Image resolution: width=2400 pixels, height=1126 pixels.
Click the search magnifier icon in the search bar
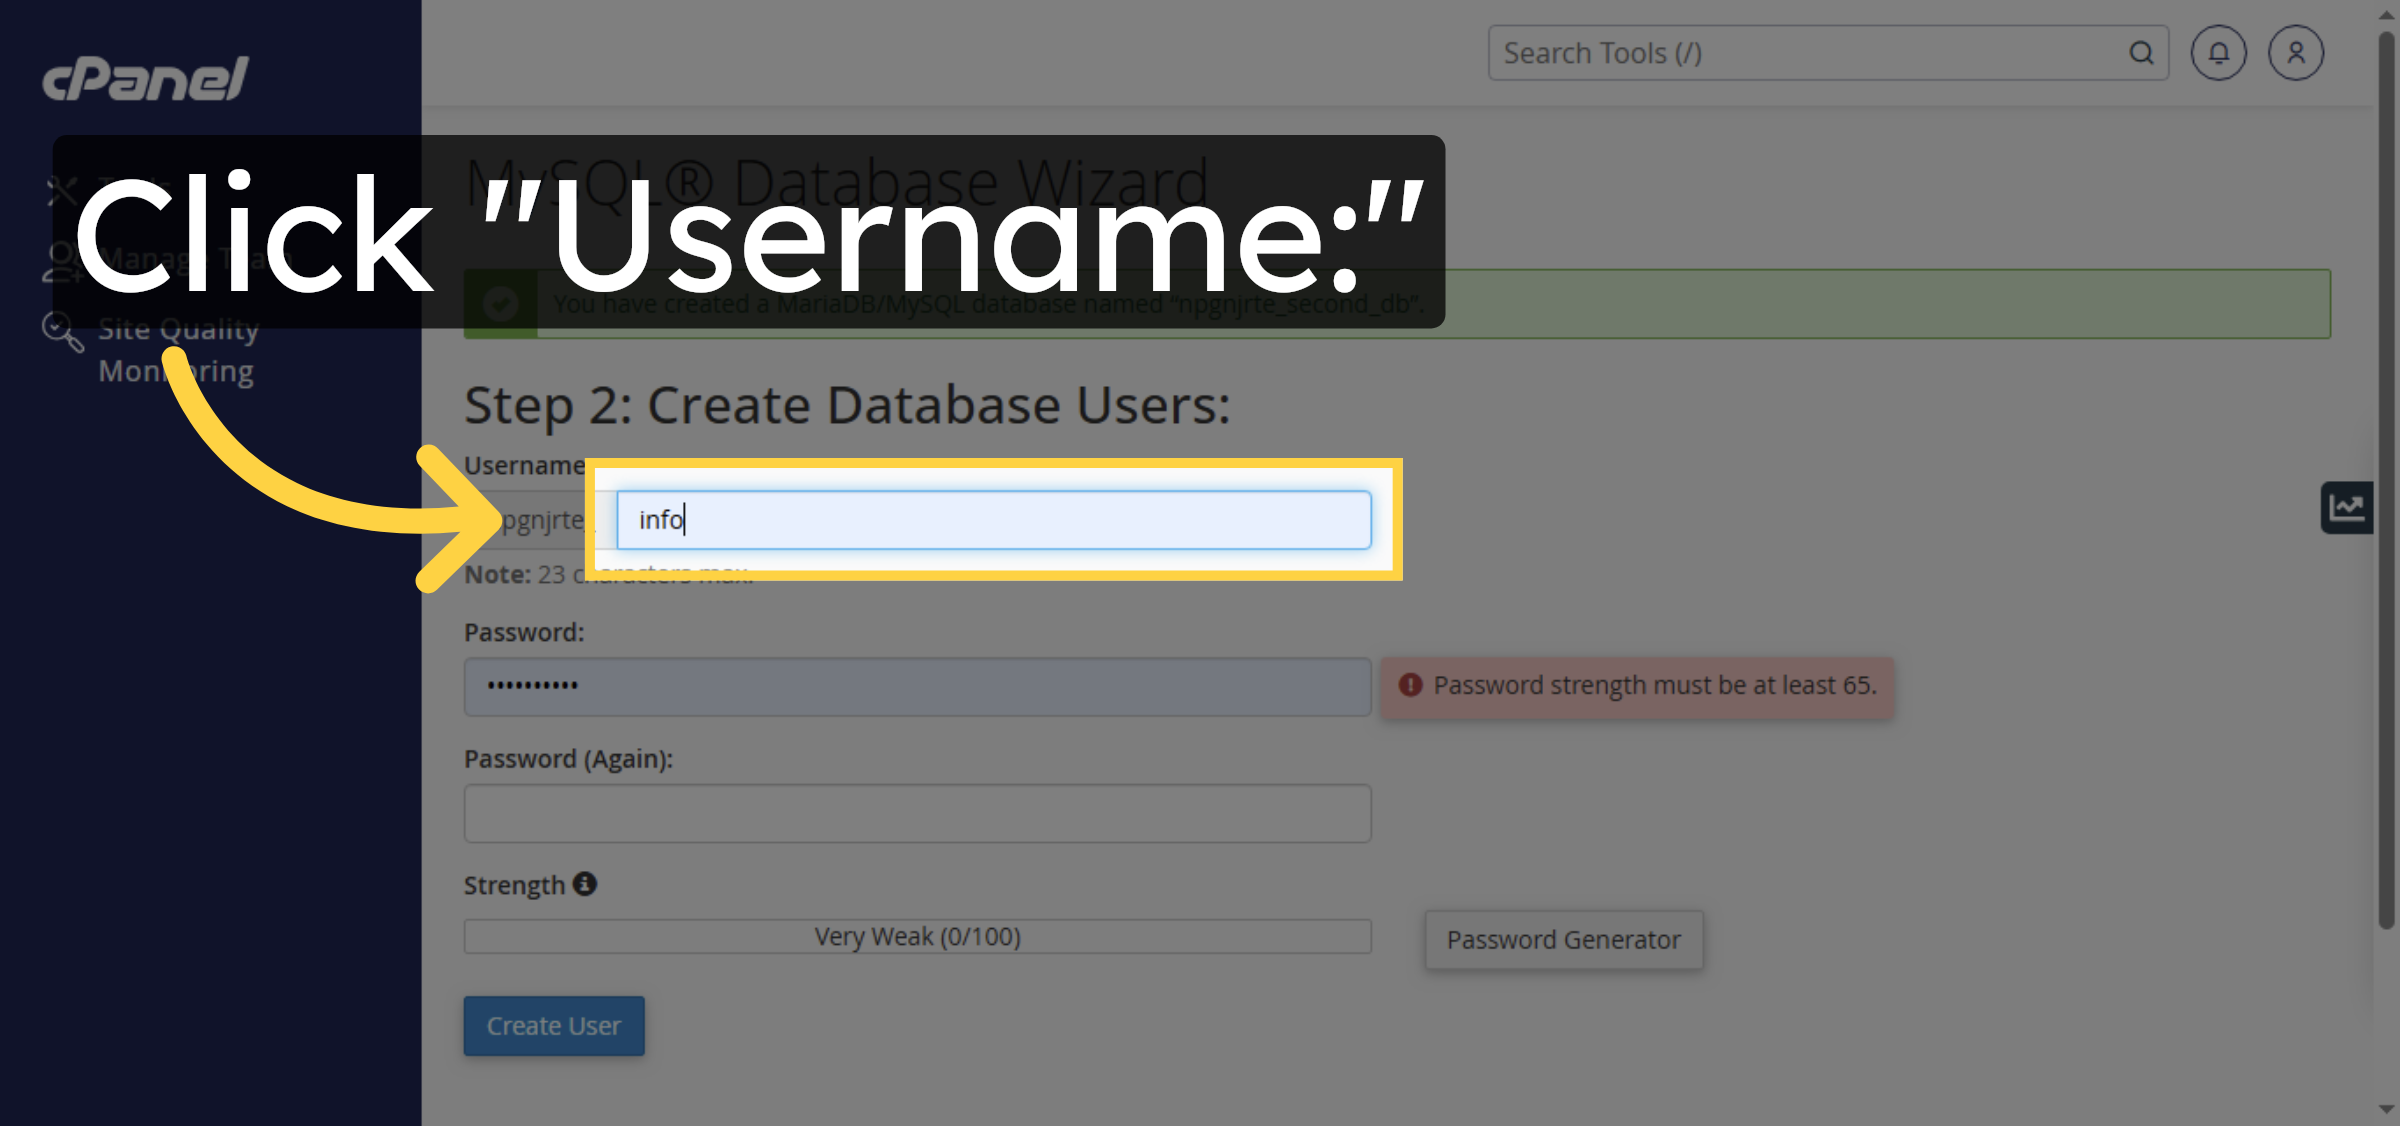pyautogui.click(x=2140, y=52)
